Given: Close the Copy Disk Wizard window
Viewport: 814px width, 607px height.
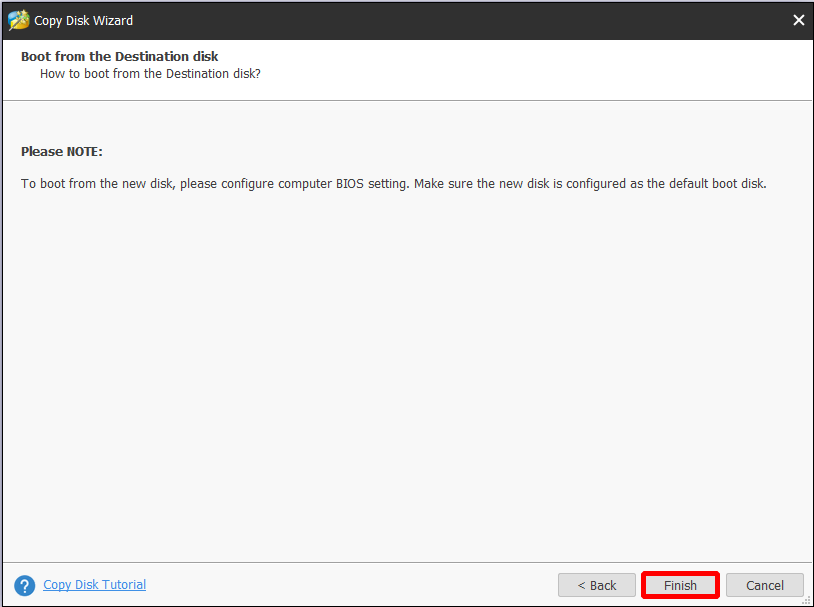Looking at the screenshot, I should [x=798, y=20].
